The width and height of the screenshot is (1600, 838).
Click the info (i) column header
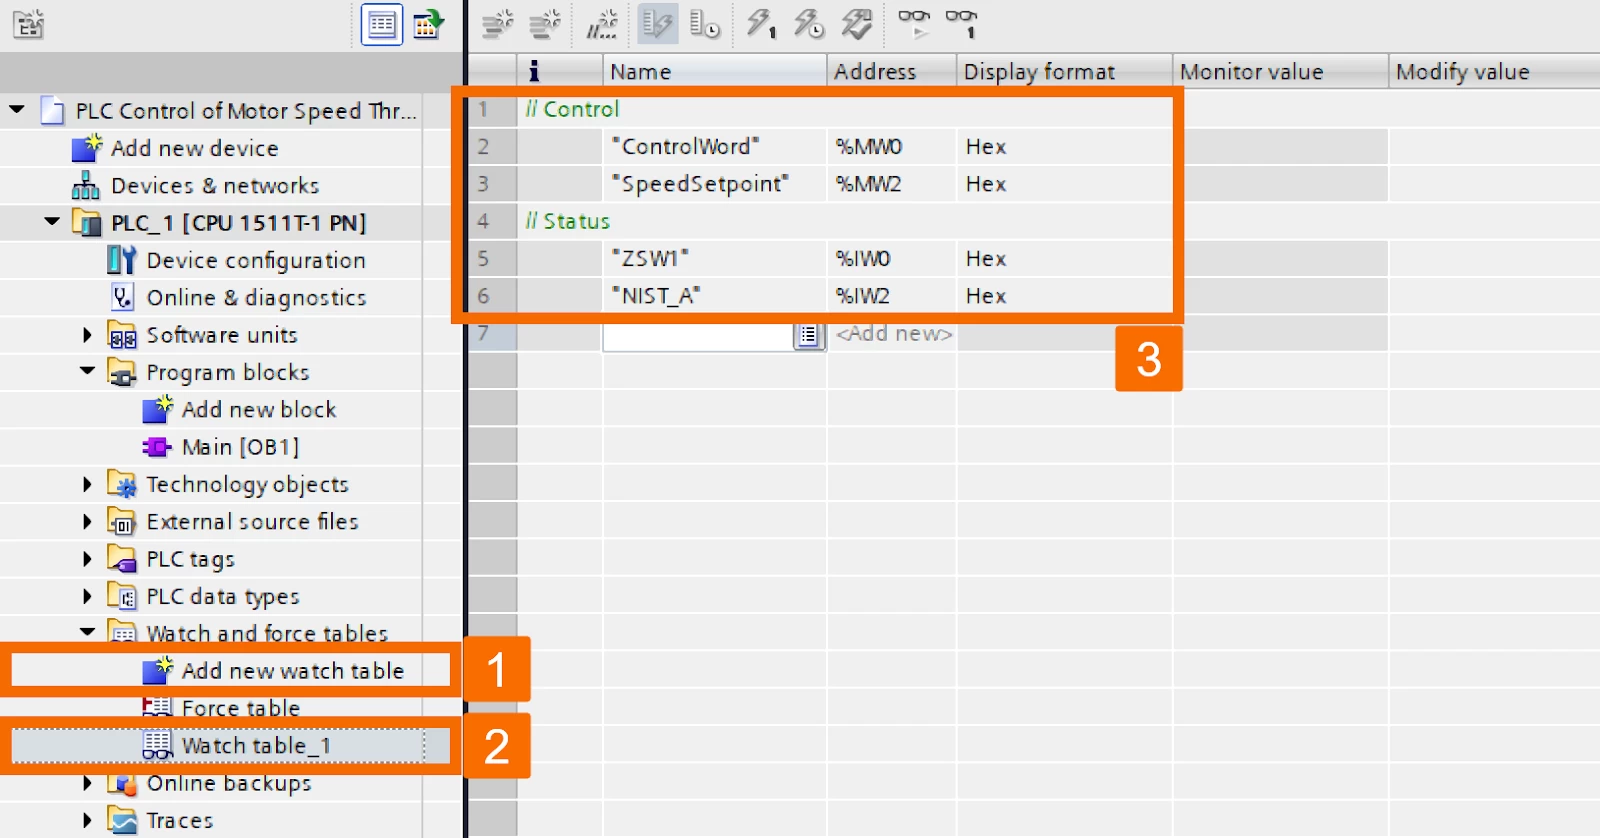[560, 71]
